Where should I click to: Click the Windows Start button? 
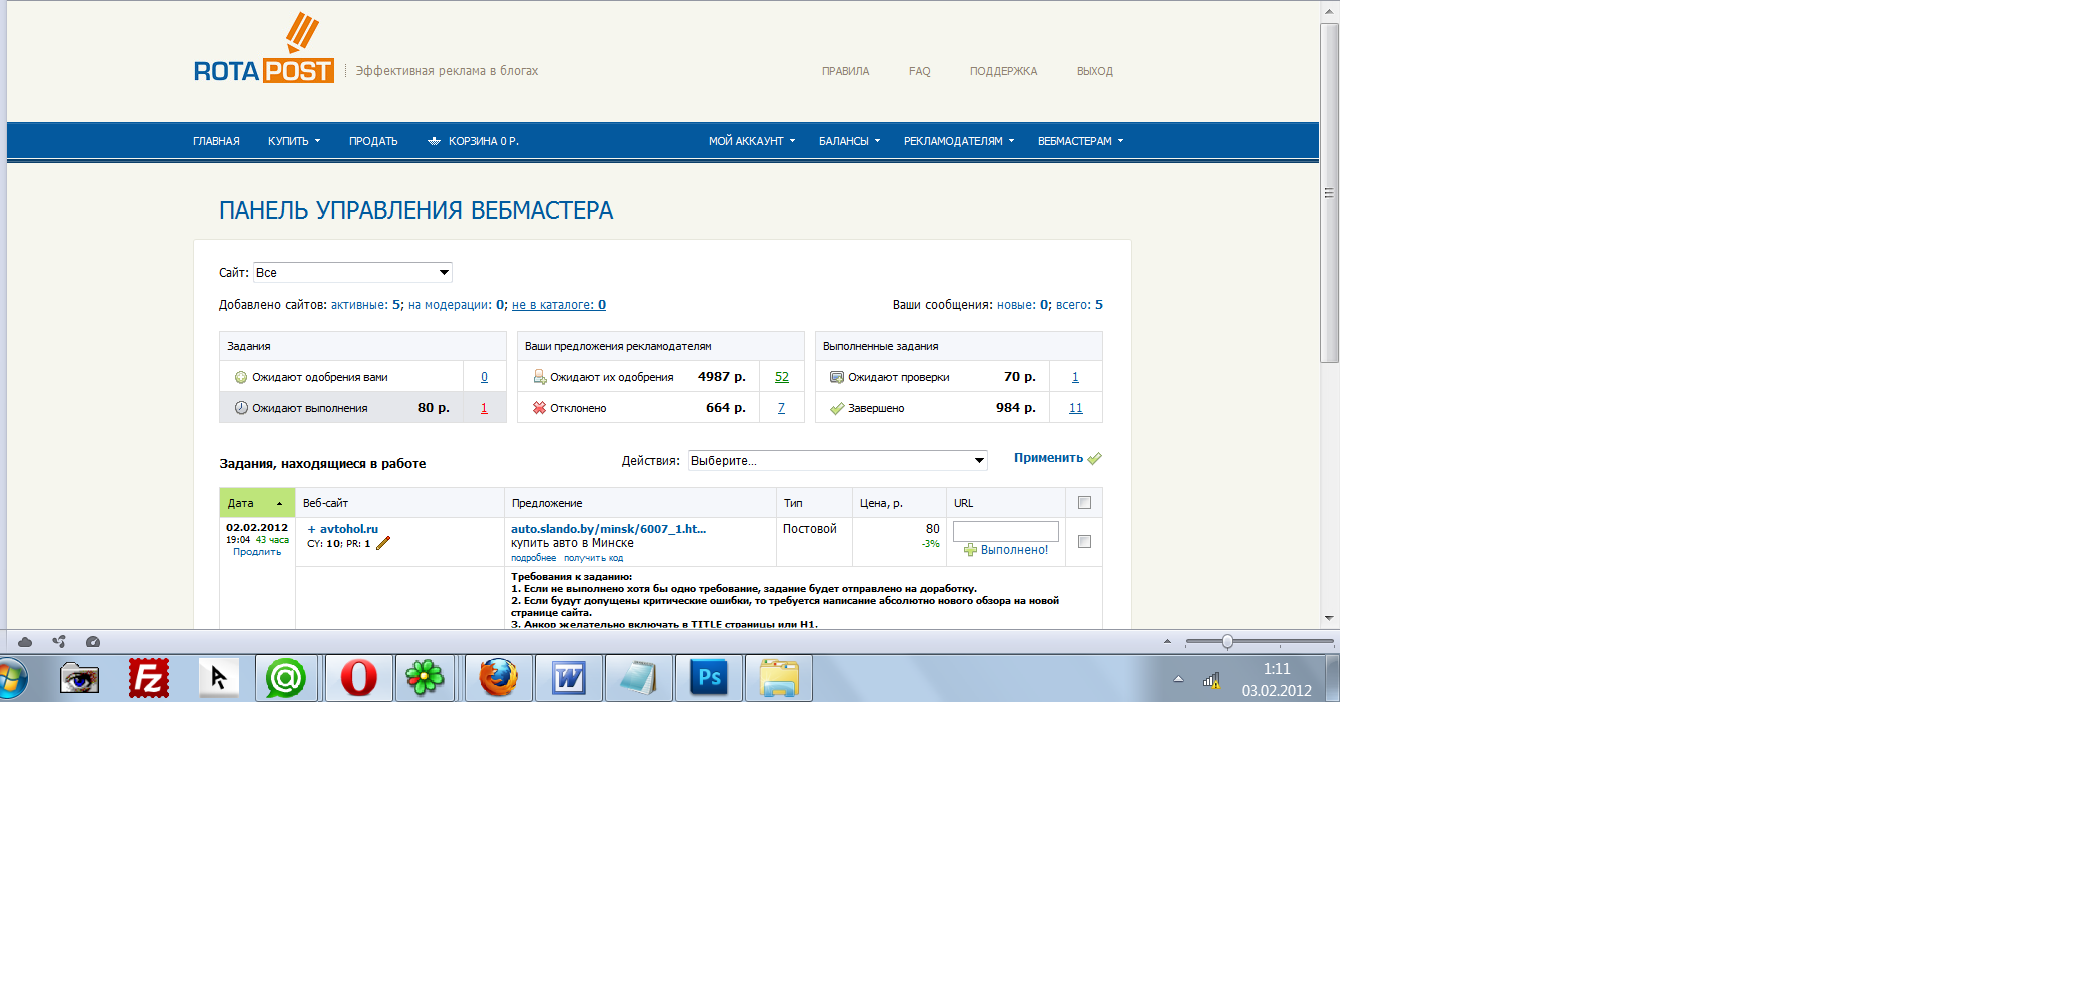point(11,679)
